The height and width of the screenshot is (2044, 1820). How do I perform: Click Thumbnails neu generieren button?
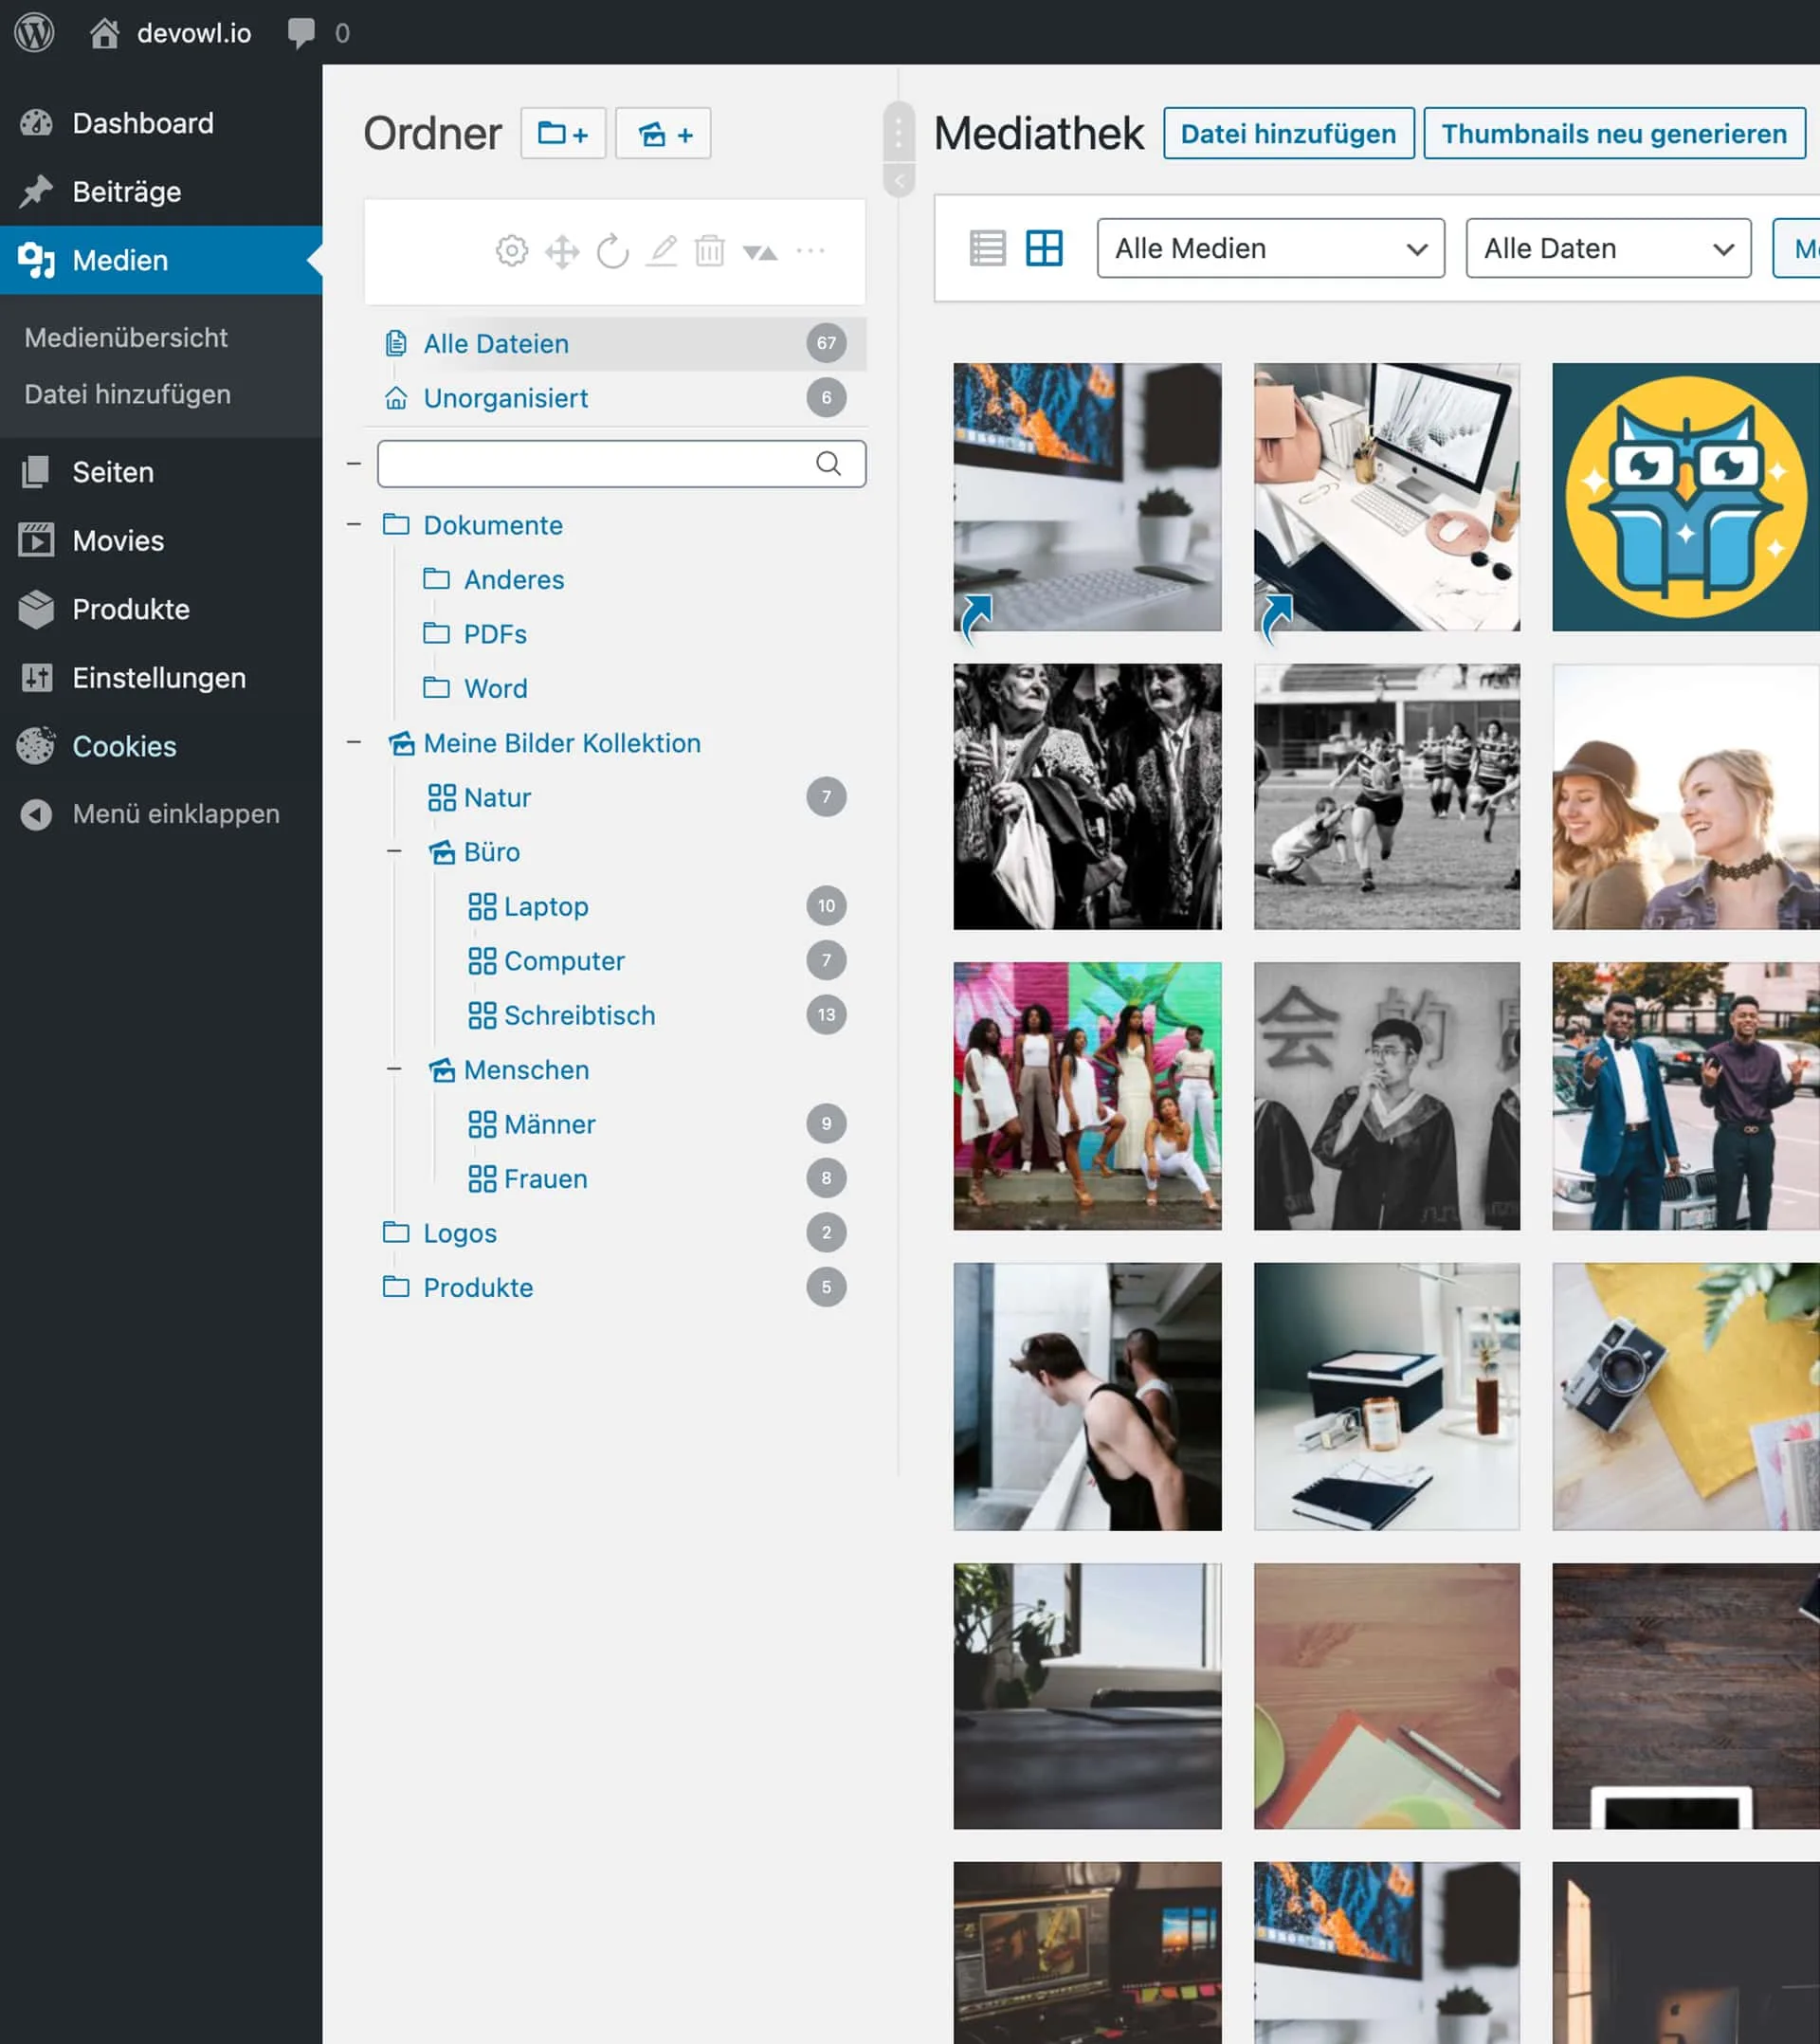(x=1613, y=134)
